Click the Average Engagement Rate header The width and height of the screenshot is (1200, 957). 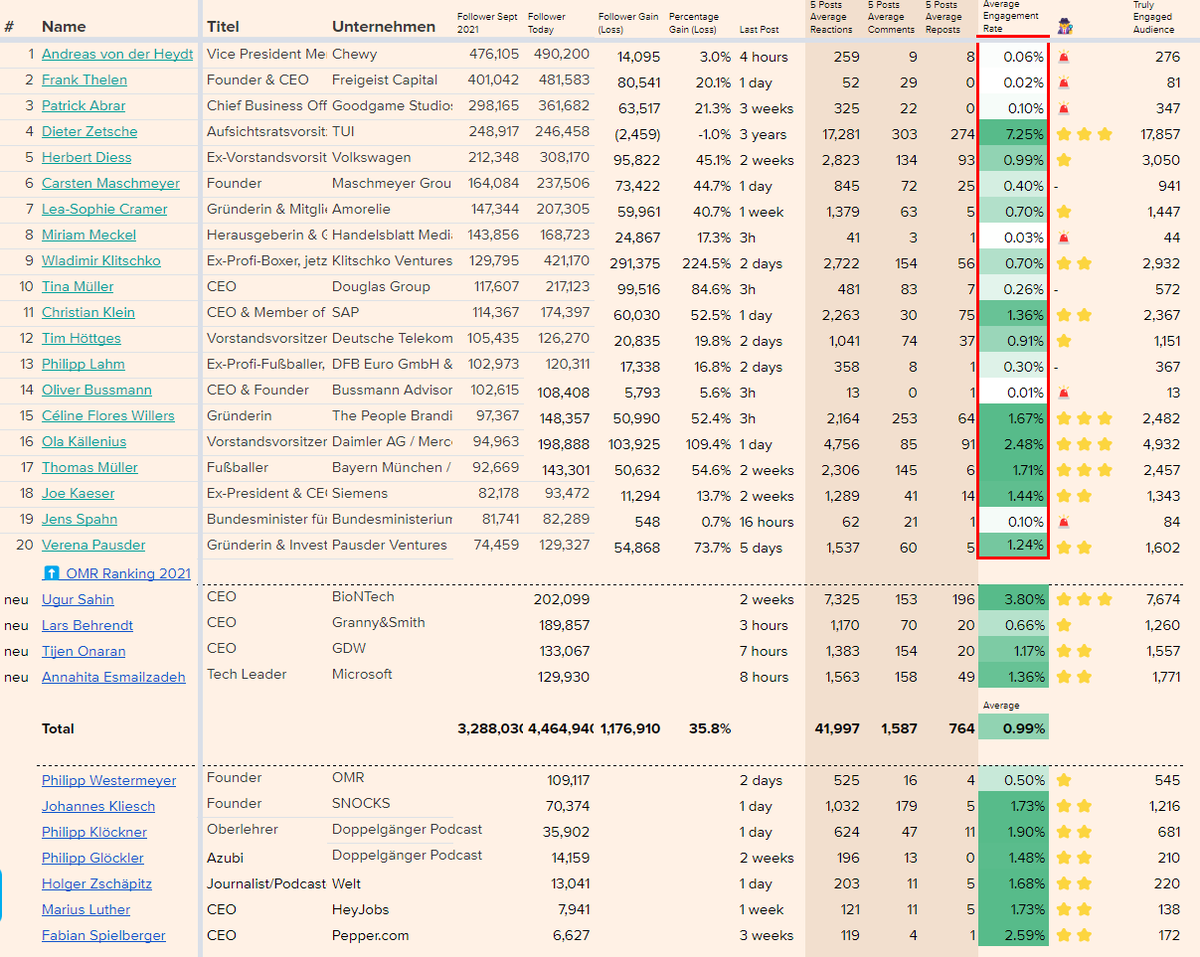[1012, 17]
